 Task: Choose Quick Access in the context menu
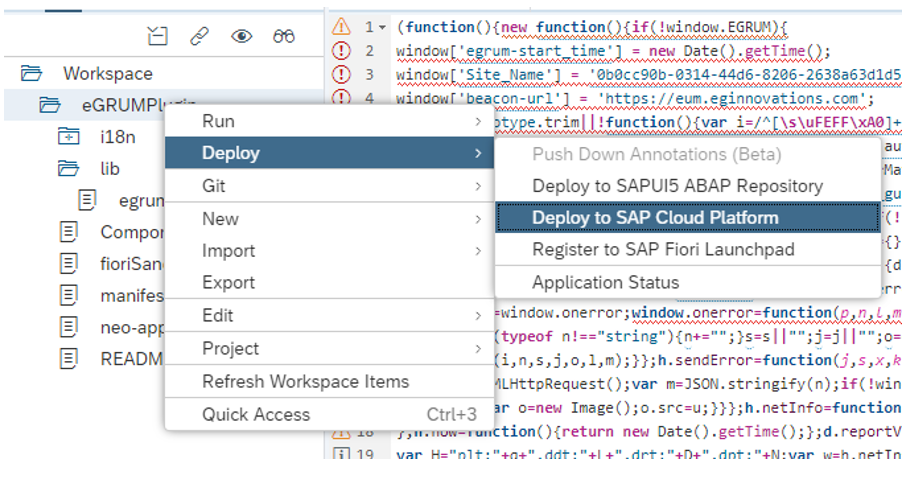(x=329, y=414)
